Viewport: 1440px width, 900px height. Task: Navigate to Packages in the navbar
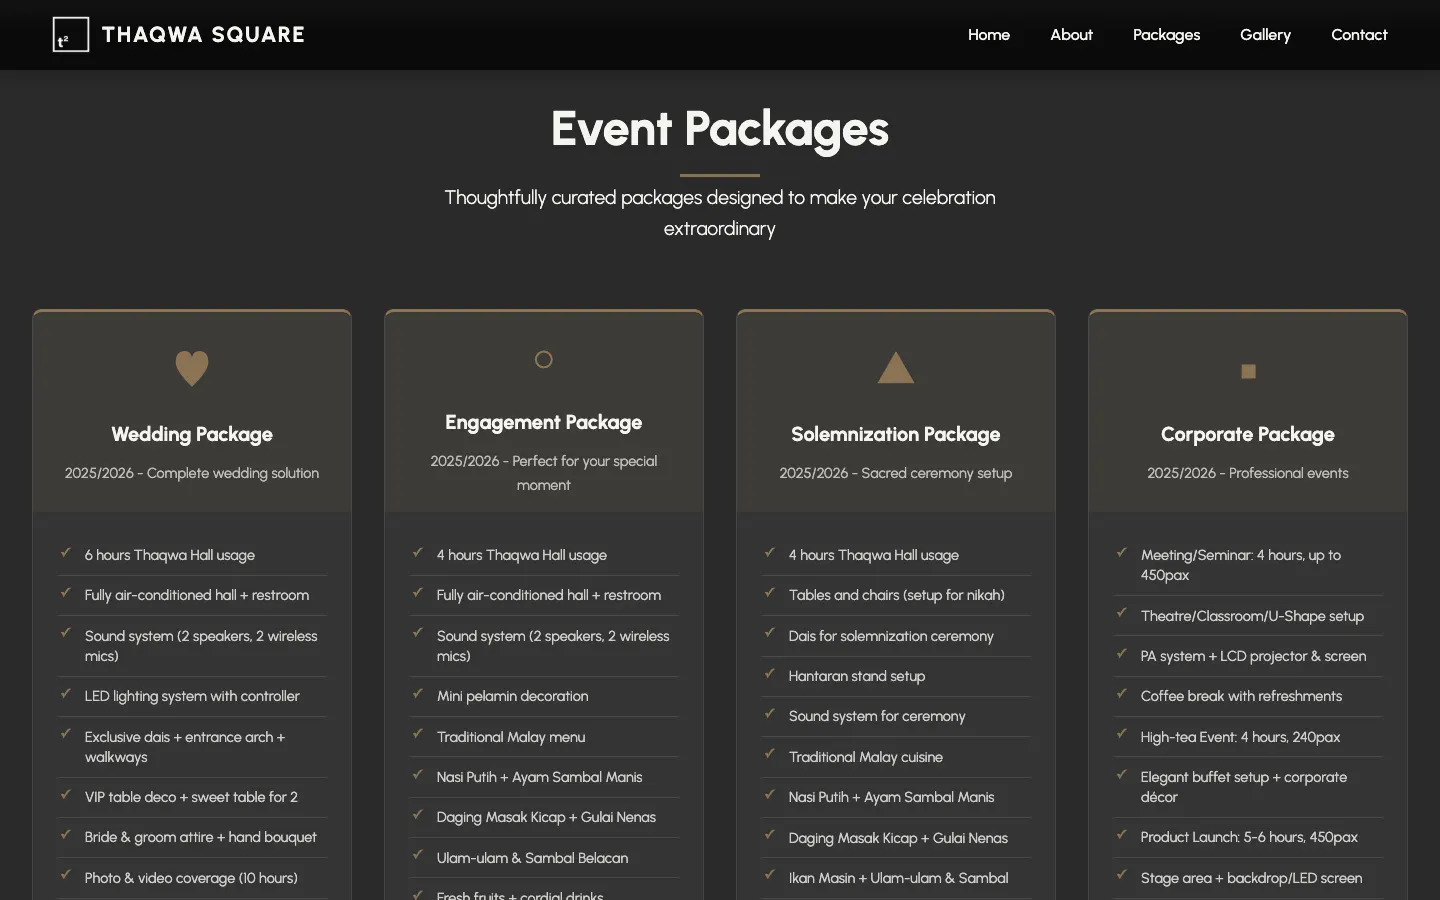pos(1166,35)
